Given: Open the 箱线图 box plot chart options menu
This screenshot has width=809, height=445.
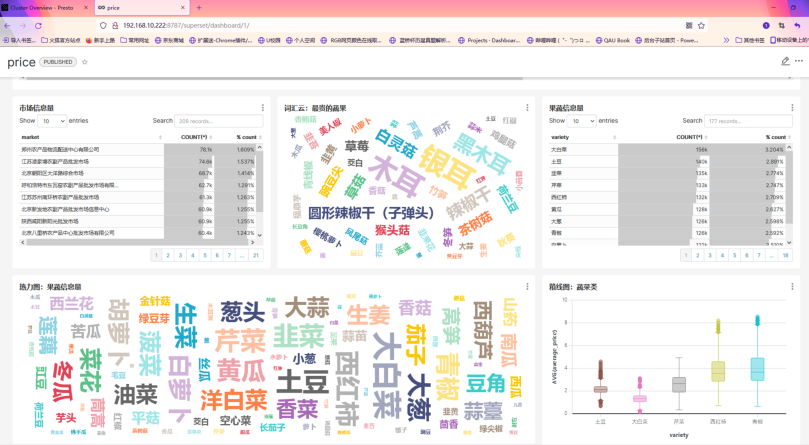Looking at the screenshot, I should pyautogui.click(x=793, y=287).
